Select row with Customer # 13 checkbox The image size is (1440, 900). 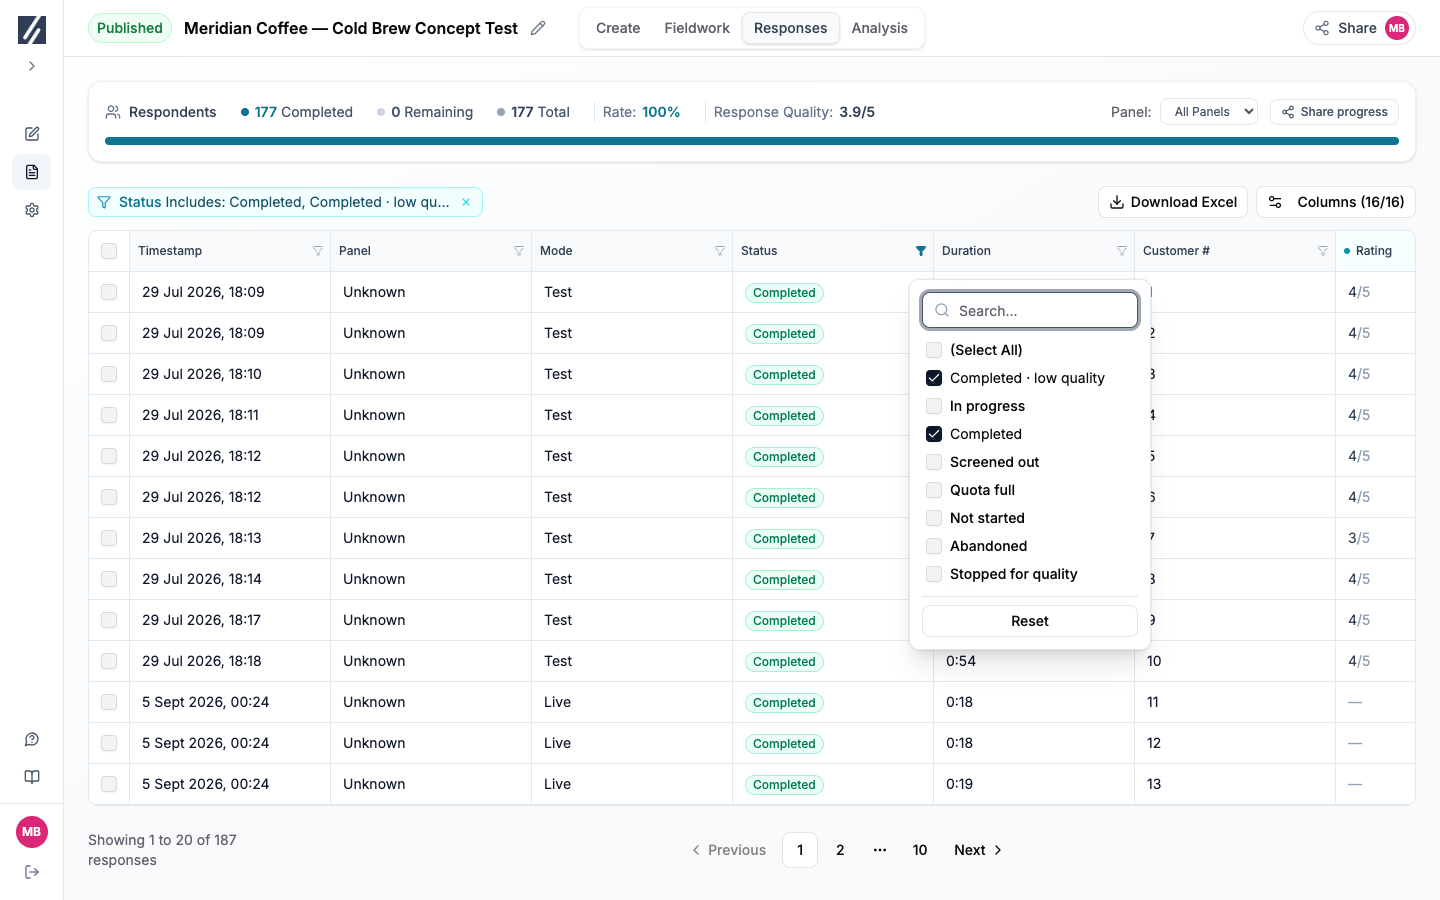(x=109, y=784)
